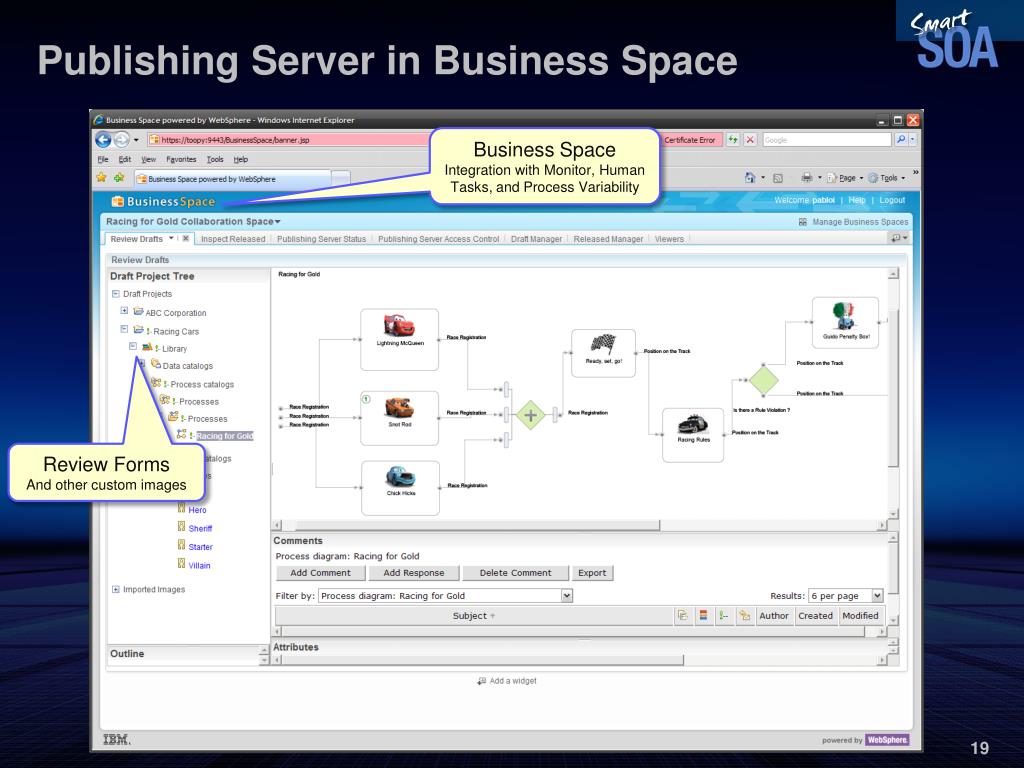The width and height of the screenshot is (1024, 768).
Task: Click the folder column icon before Author
Action: click(744, 615)
